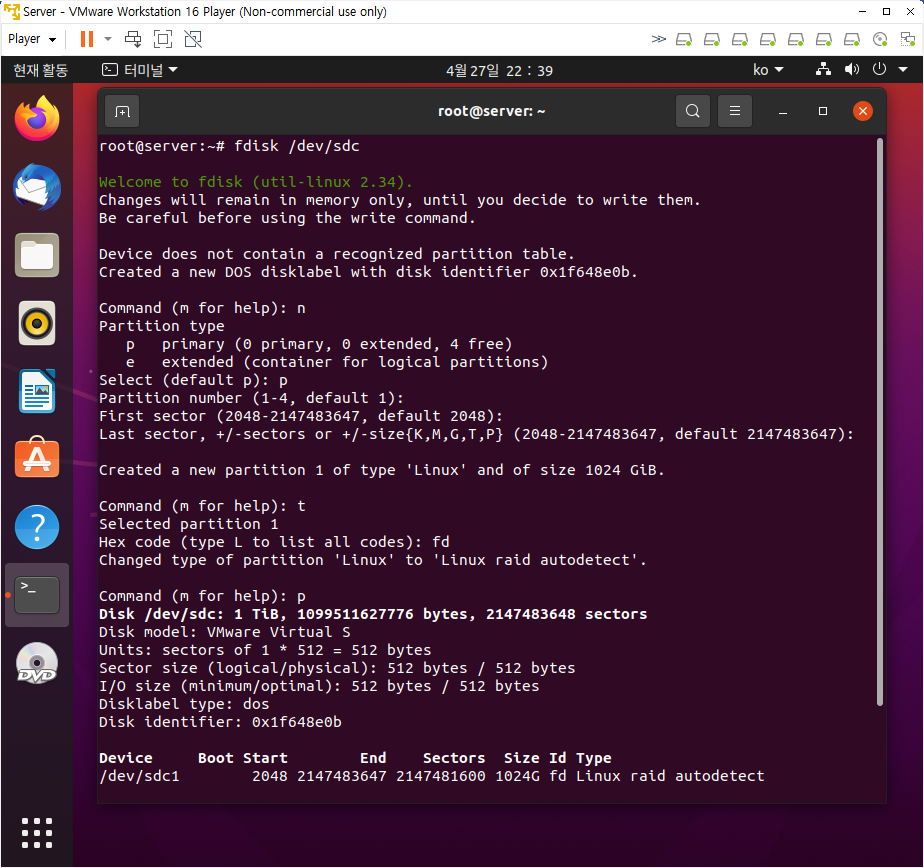This screenshot has width=924, height=868.
Task: Open the Player menu in VMware
Action: (32, 39)
